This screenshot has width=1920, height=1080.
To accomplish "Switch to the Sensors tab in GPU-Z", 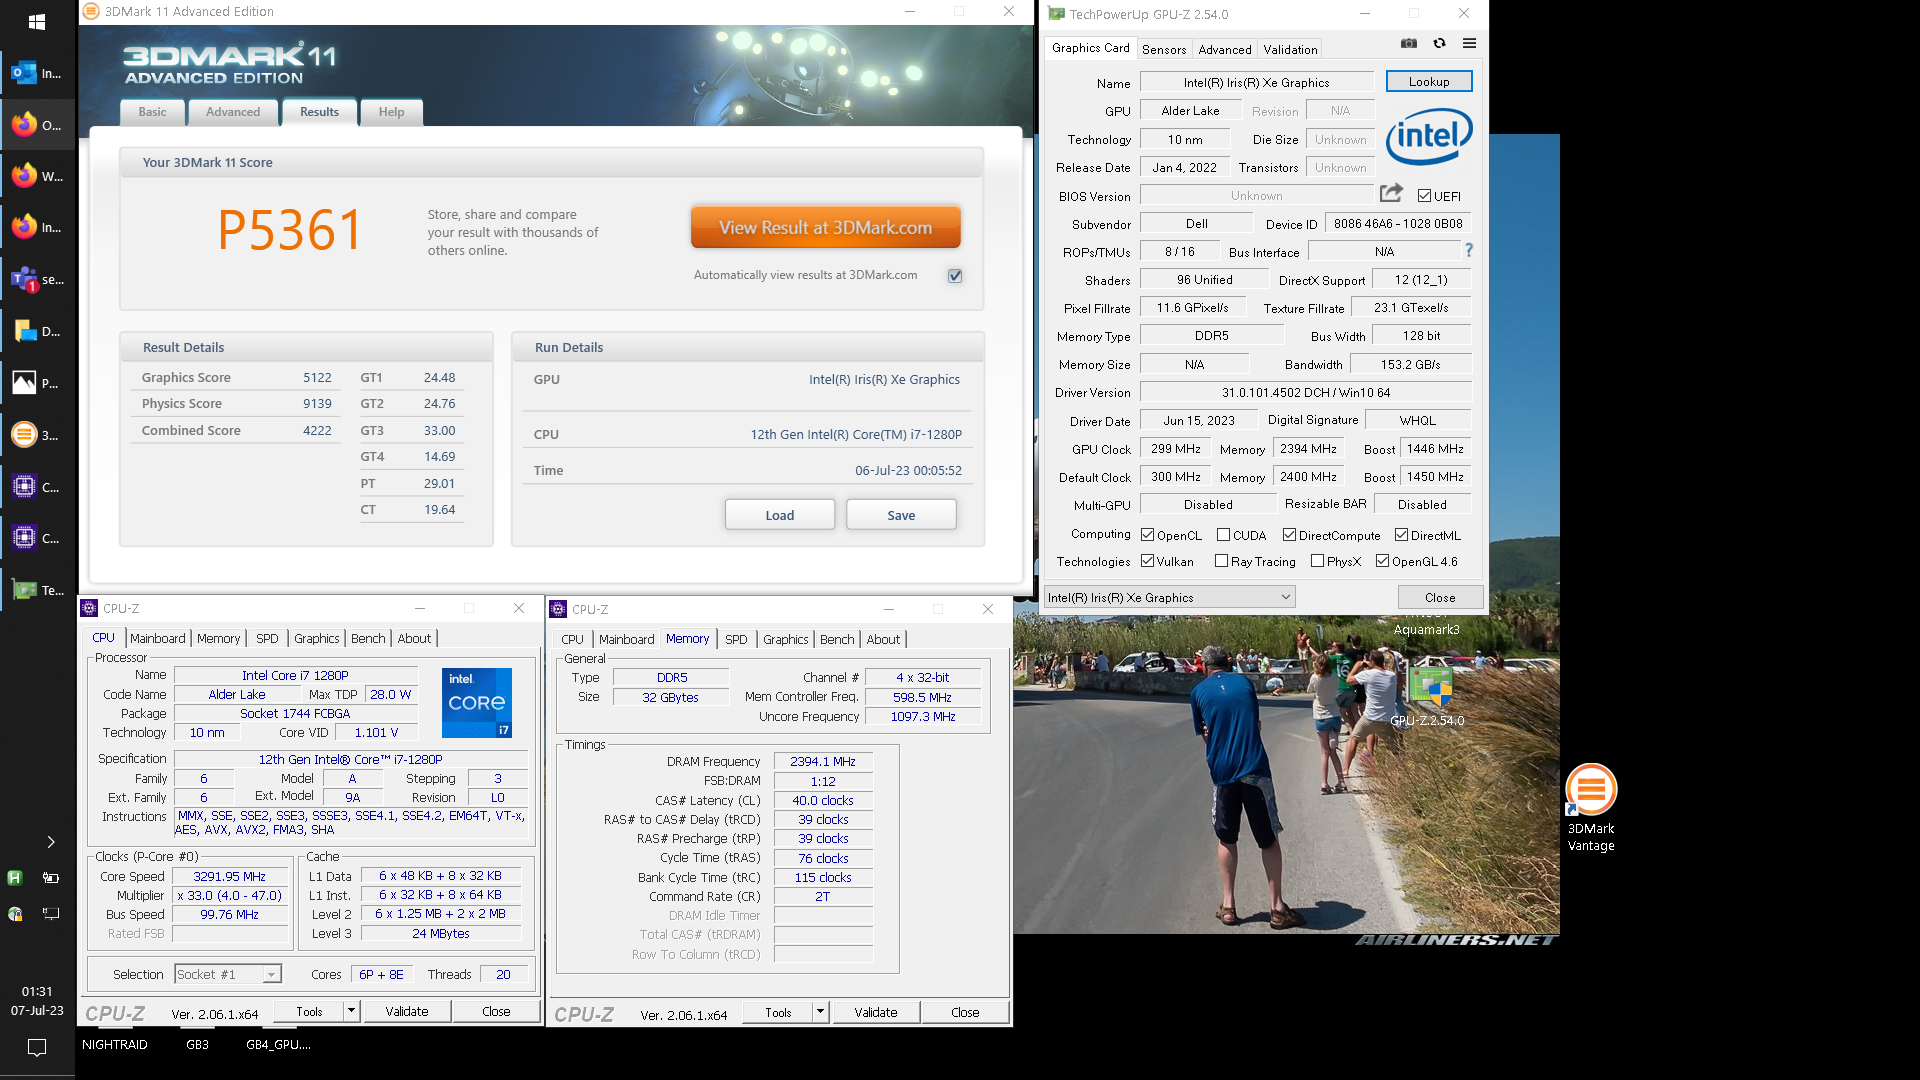I will tap(1164, 49).
